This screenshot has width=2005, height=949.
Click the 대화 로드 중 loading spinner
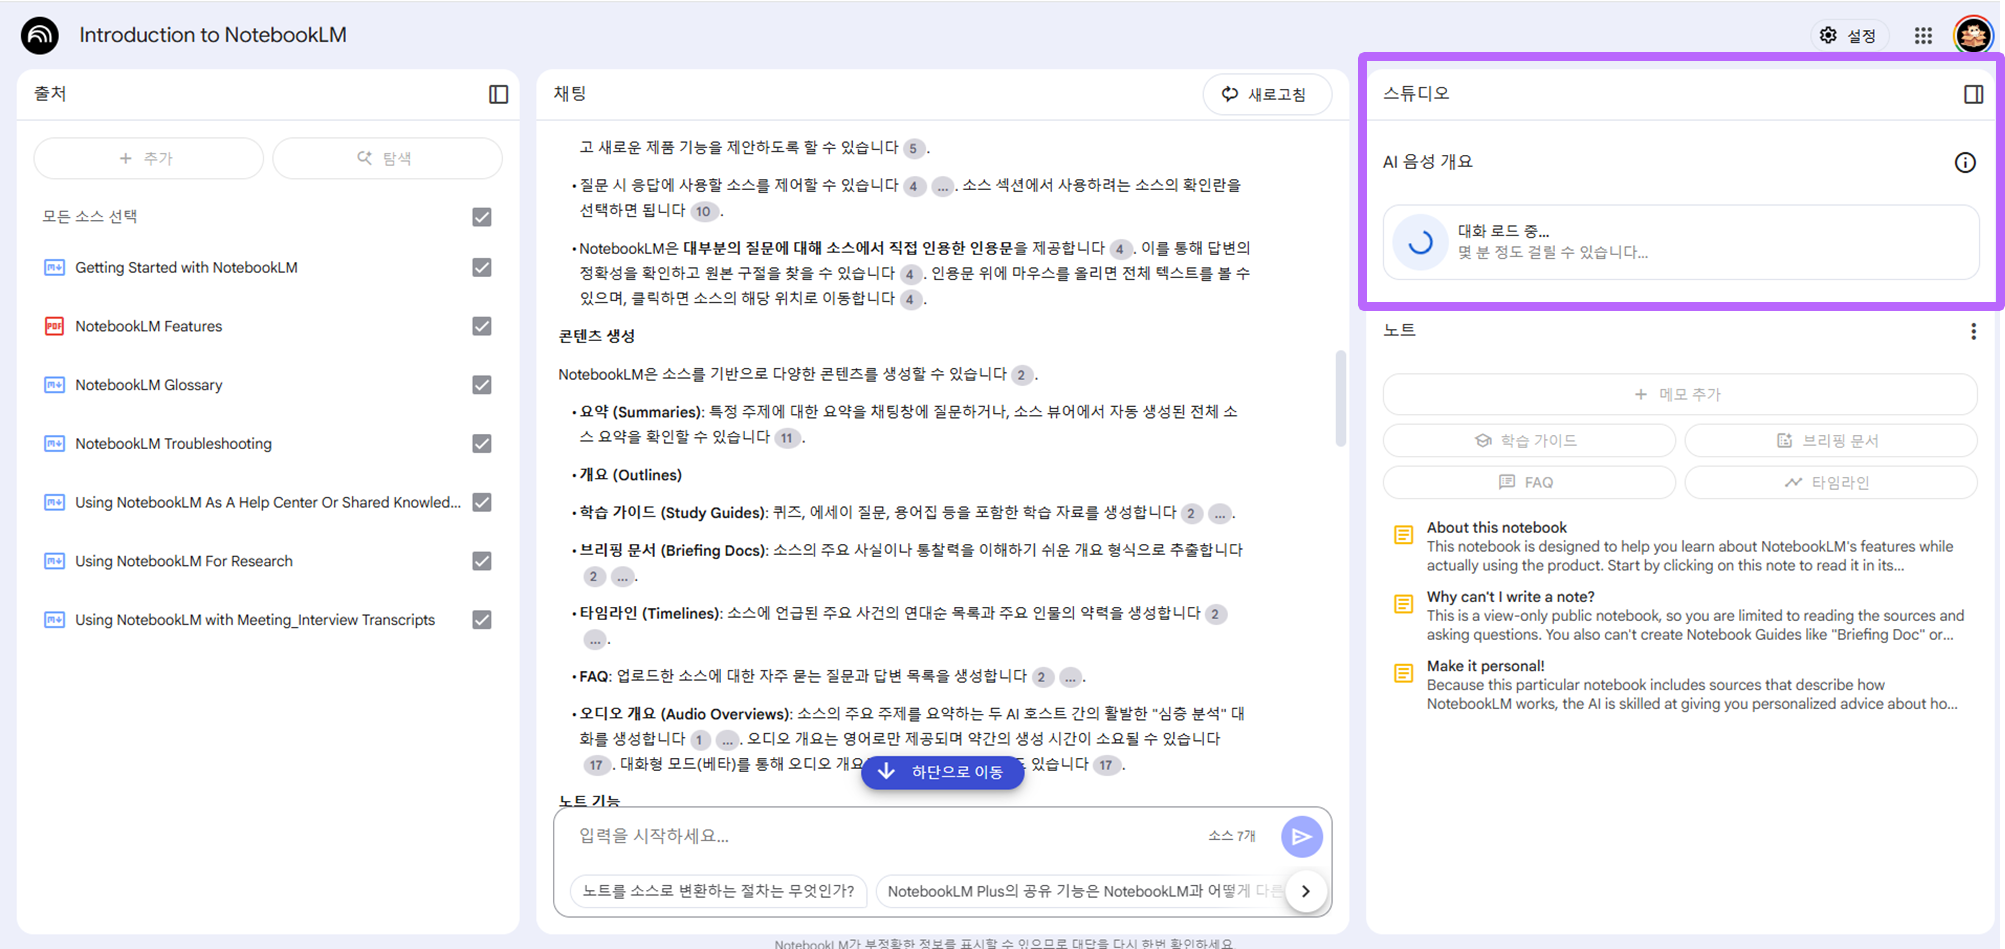[x=1420, y=242]
